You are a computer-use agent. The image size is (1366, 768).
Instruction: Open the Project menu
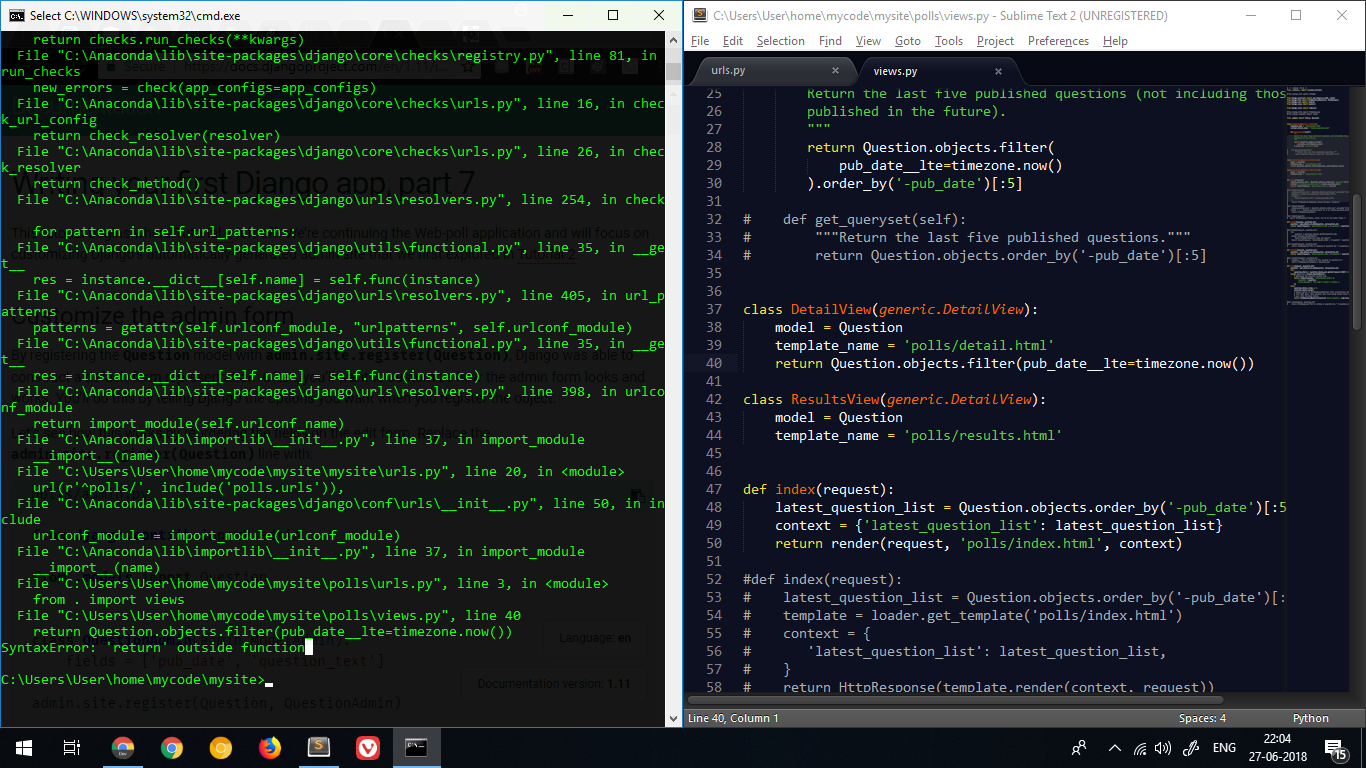[x=995, y=41]
